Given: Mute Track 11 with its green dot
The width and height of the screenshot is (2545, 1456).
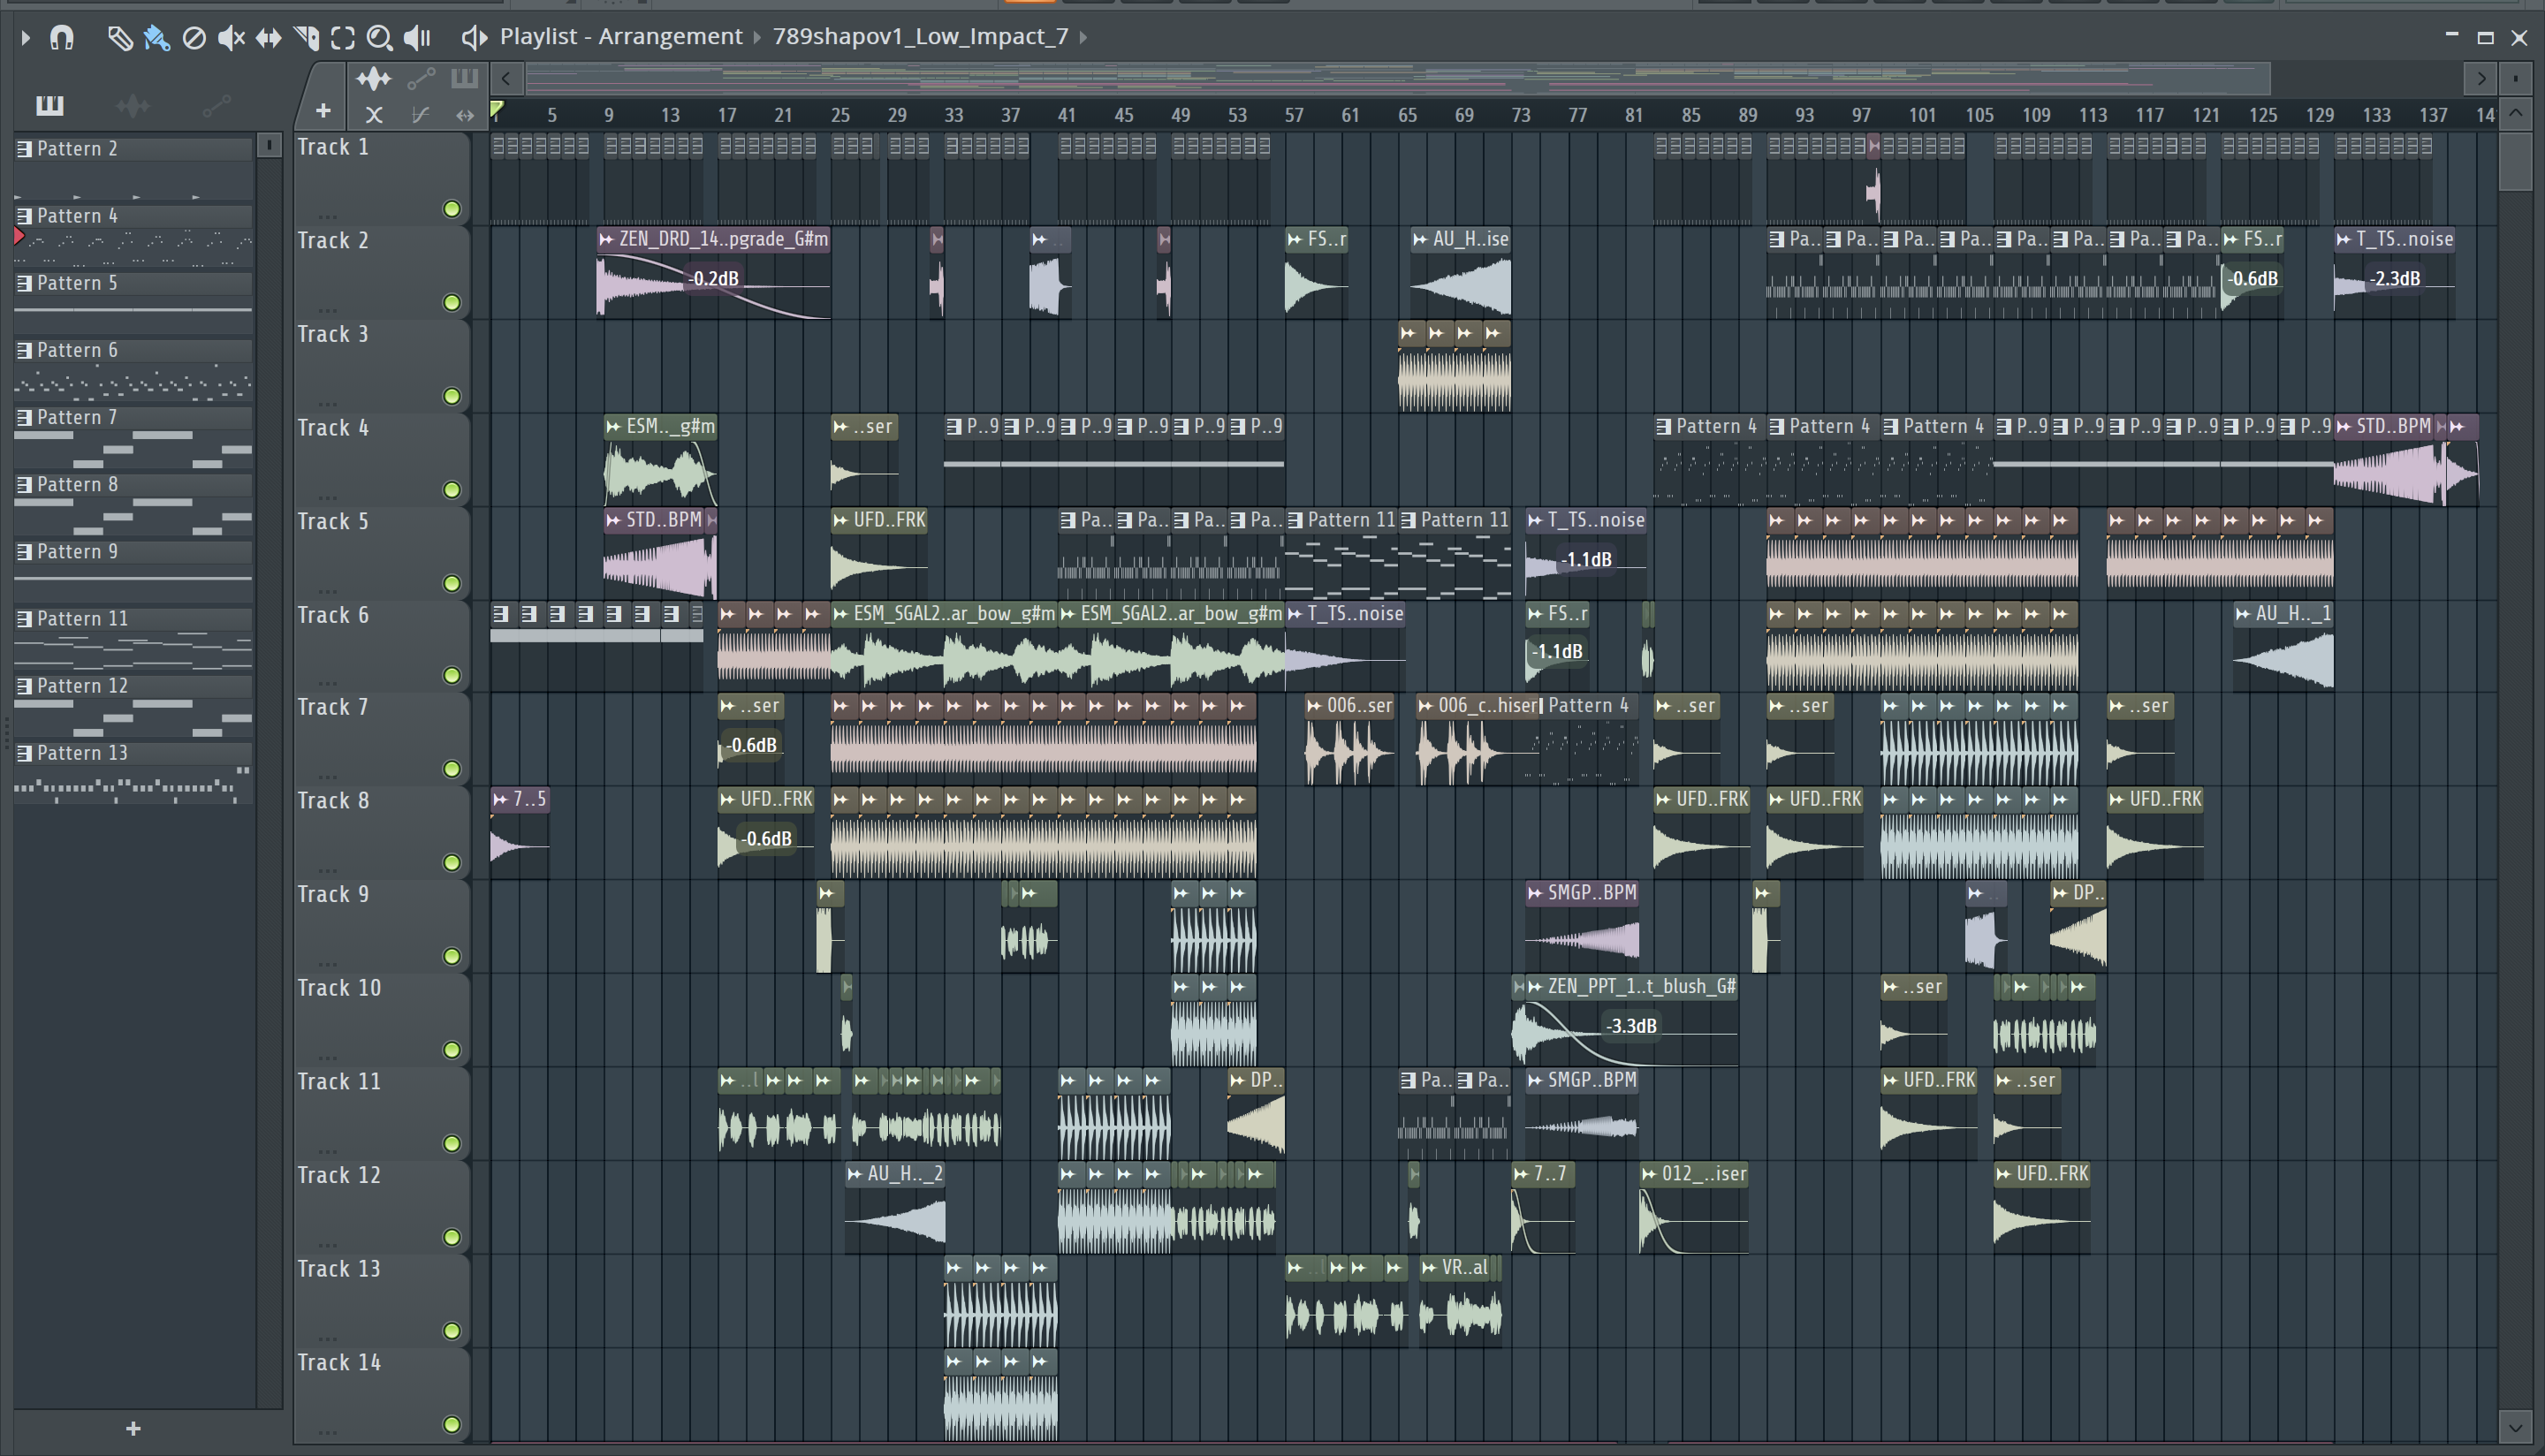Looking at the screenshot, I should pyautogui.click(x=452, y=1143).
